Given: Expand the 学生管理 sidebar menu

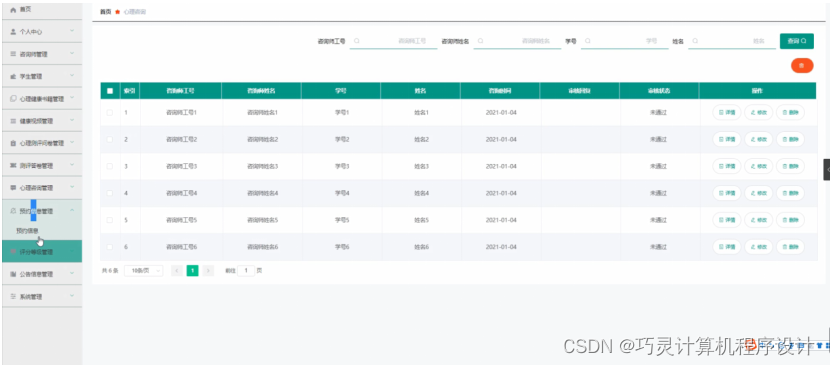Looking at the screenshot, I should click(x=42, y=76).
